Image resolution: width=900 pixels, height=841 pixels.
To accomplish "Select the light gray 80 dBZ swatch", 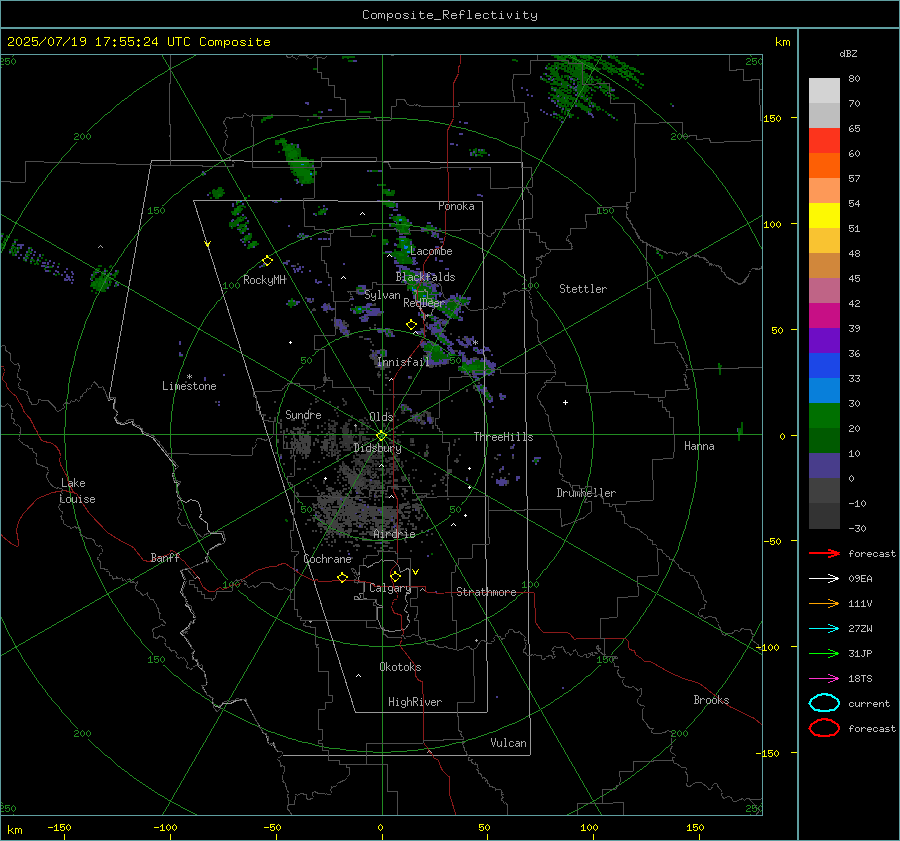I will [824, 91].
